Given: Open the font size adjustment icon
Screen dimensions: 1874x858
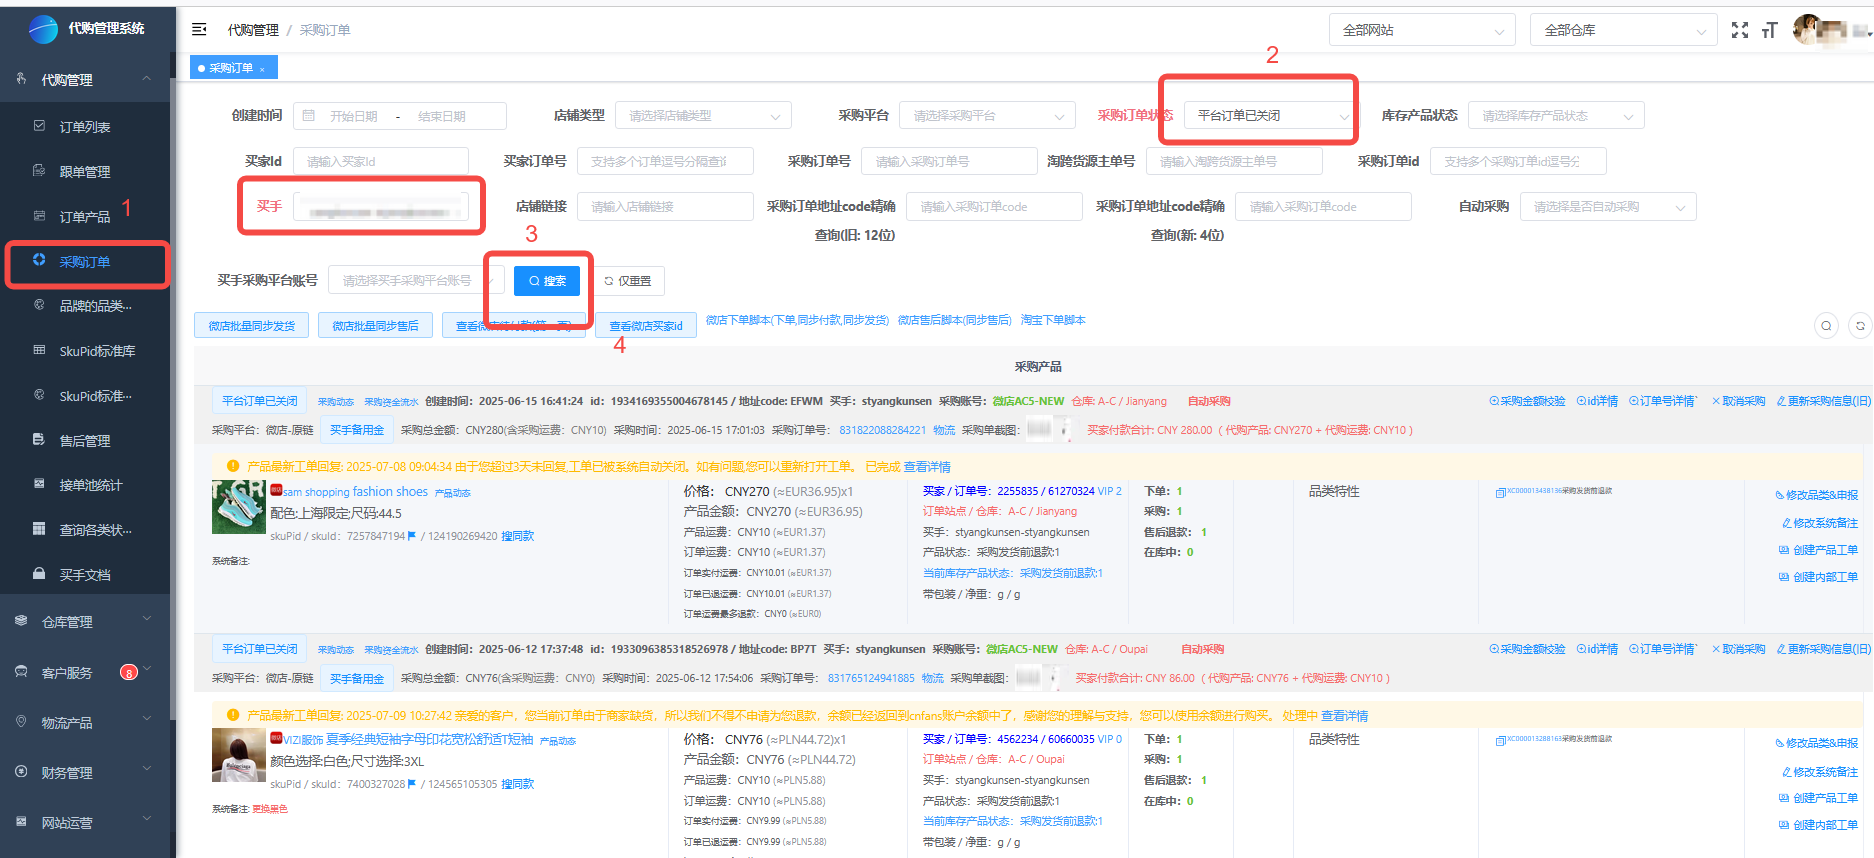Looking at the screenshot, I should (1769, 30).
